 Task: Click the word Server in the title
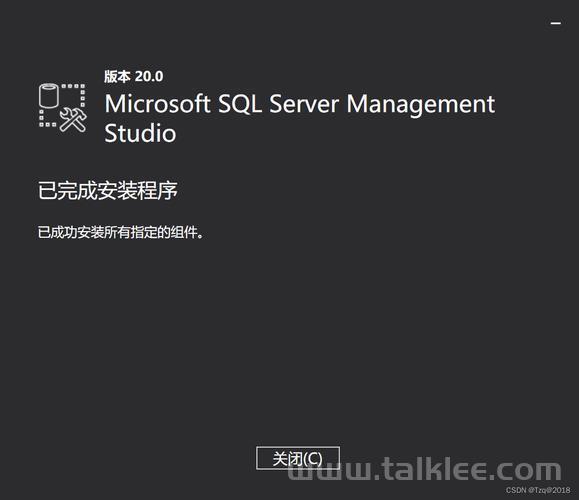pyautogui.click(x=304, y=104)
